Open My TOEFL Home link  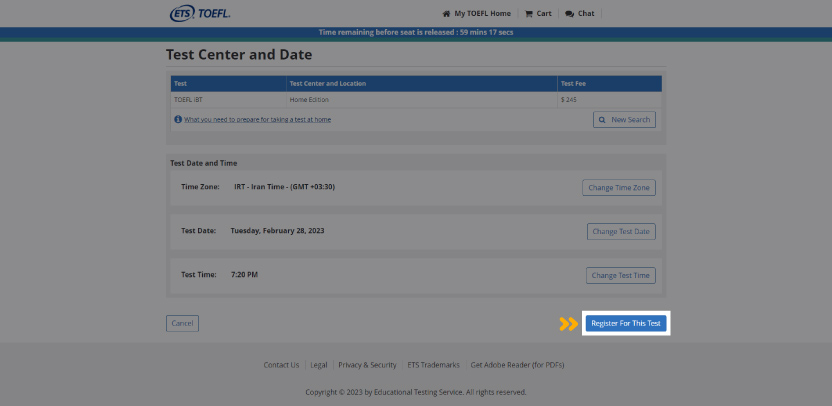click(482, 14)
